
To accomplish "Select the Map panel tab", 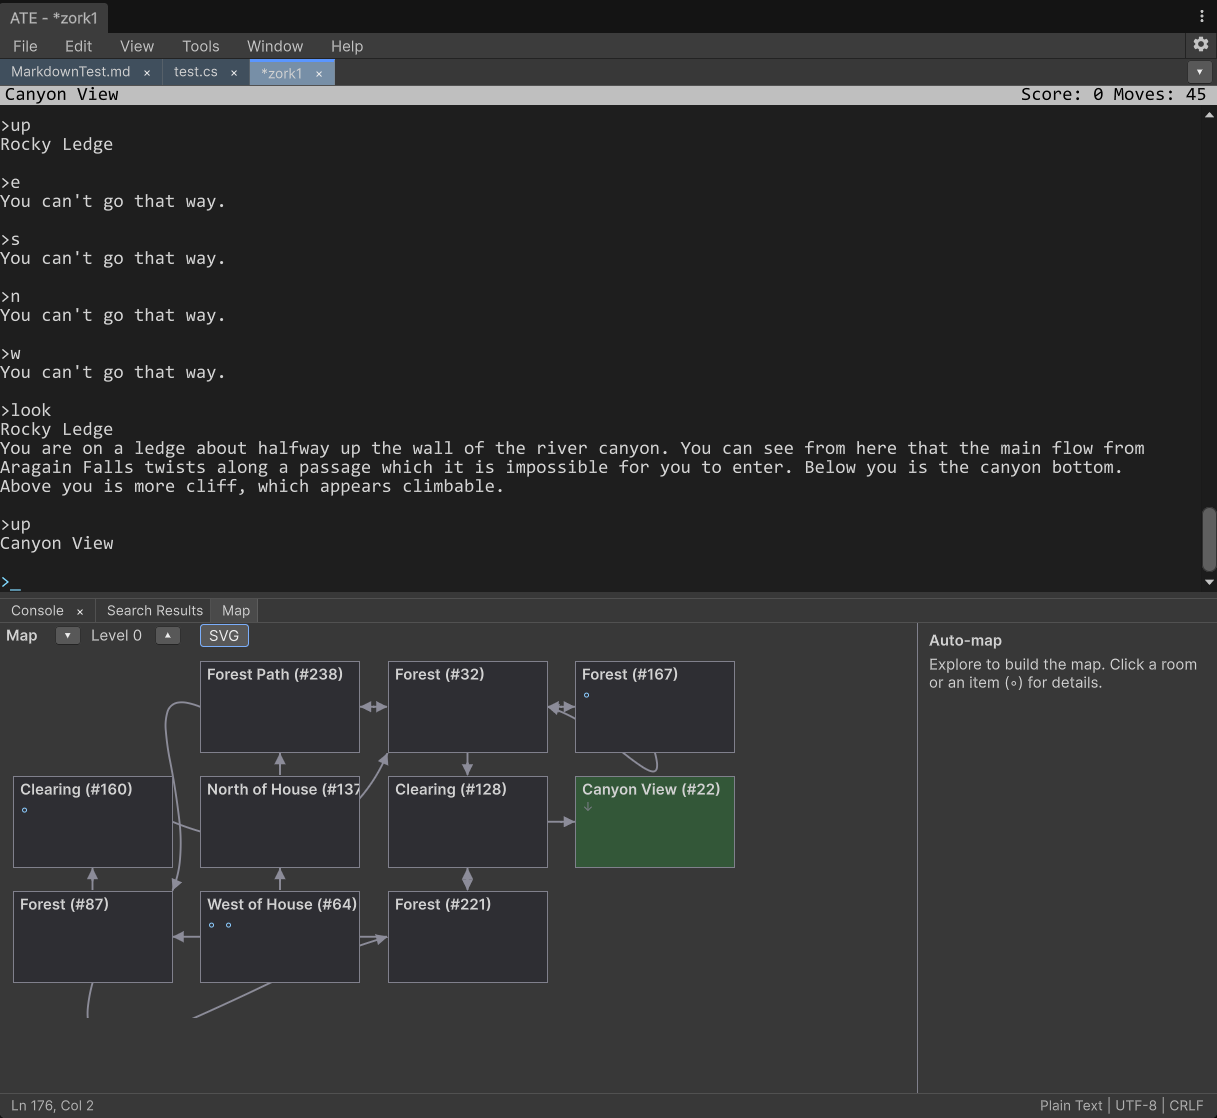I will (236, 611).
